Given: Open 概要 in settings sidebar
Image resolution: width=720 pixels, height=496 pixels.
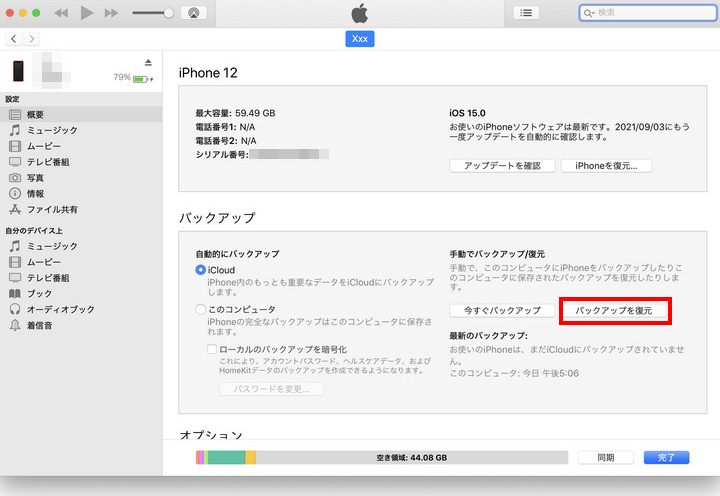Looking at the screenshot, I should (81, 114).
